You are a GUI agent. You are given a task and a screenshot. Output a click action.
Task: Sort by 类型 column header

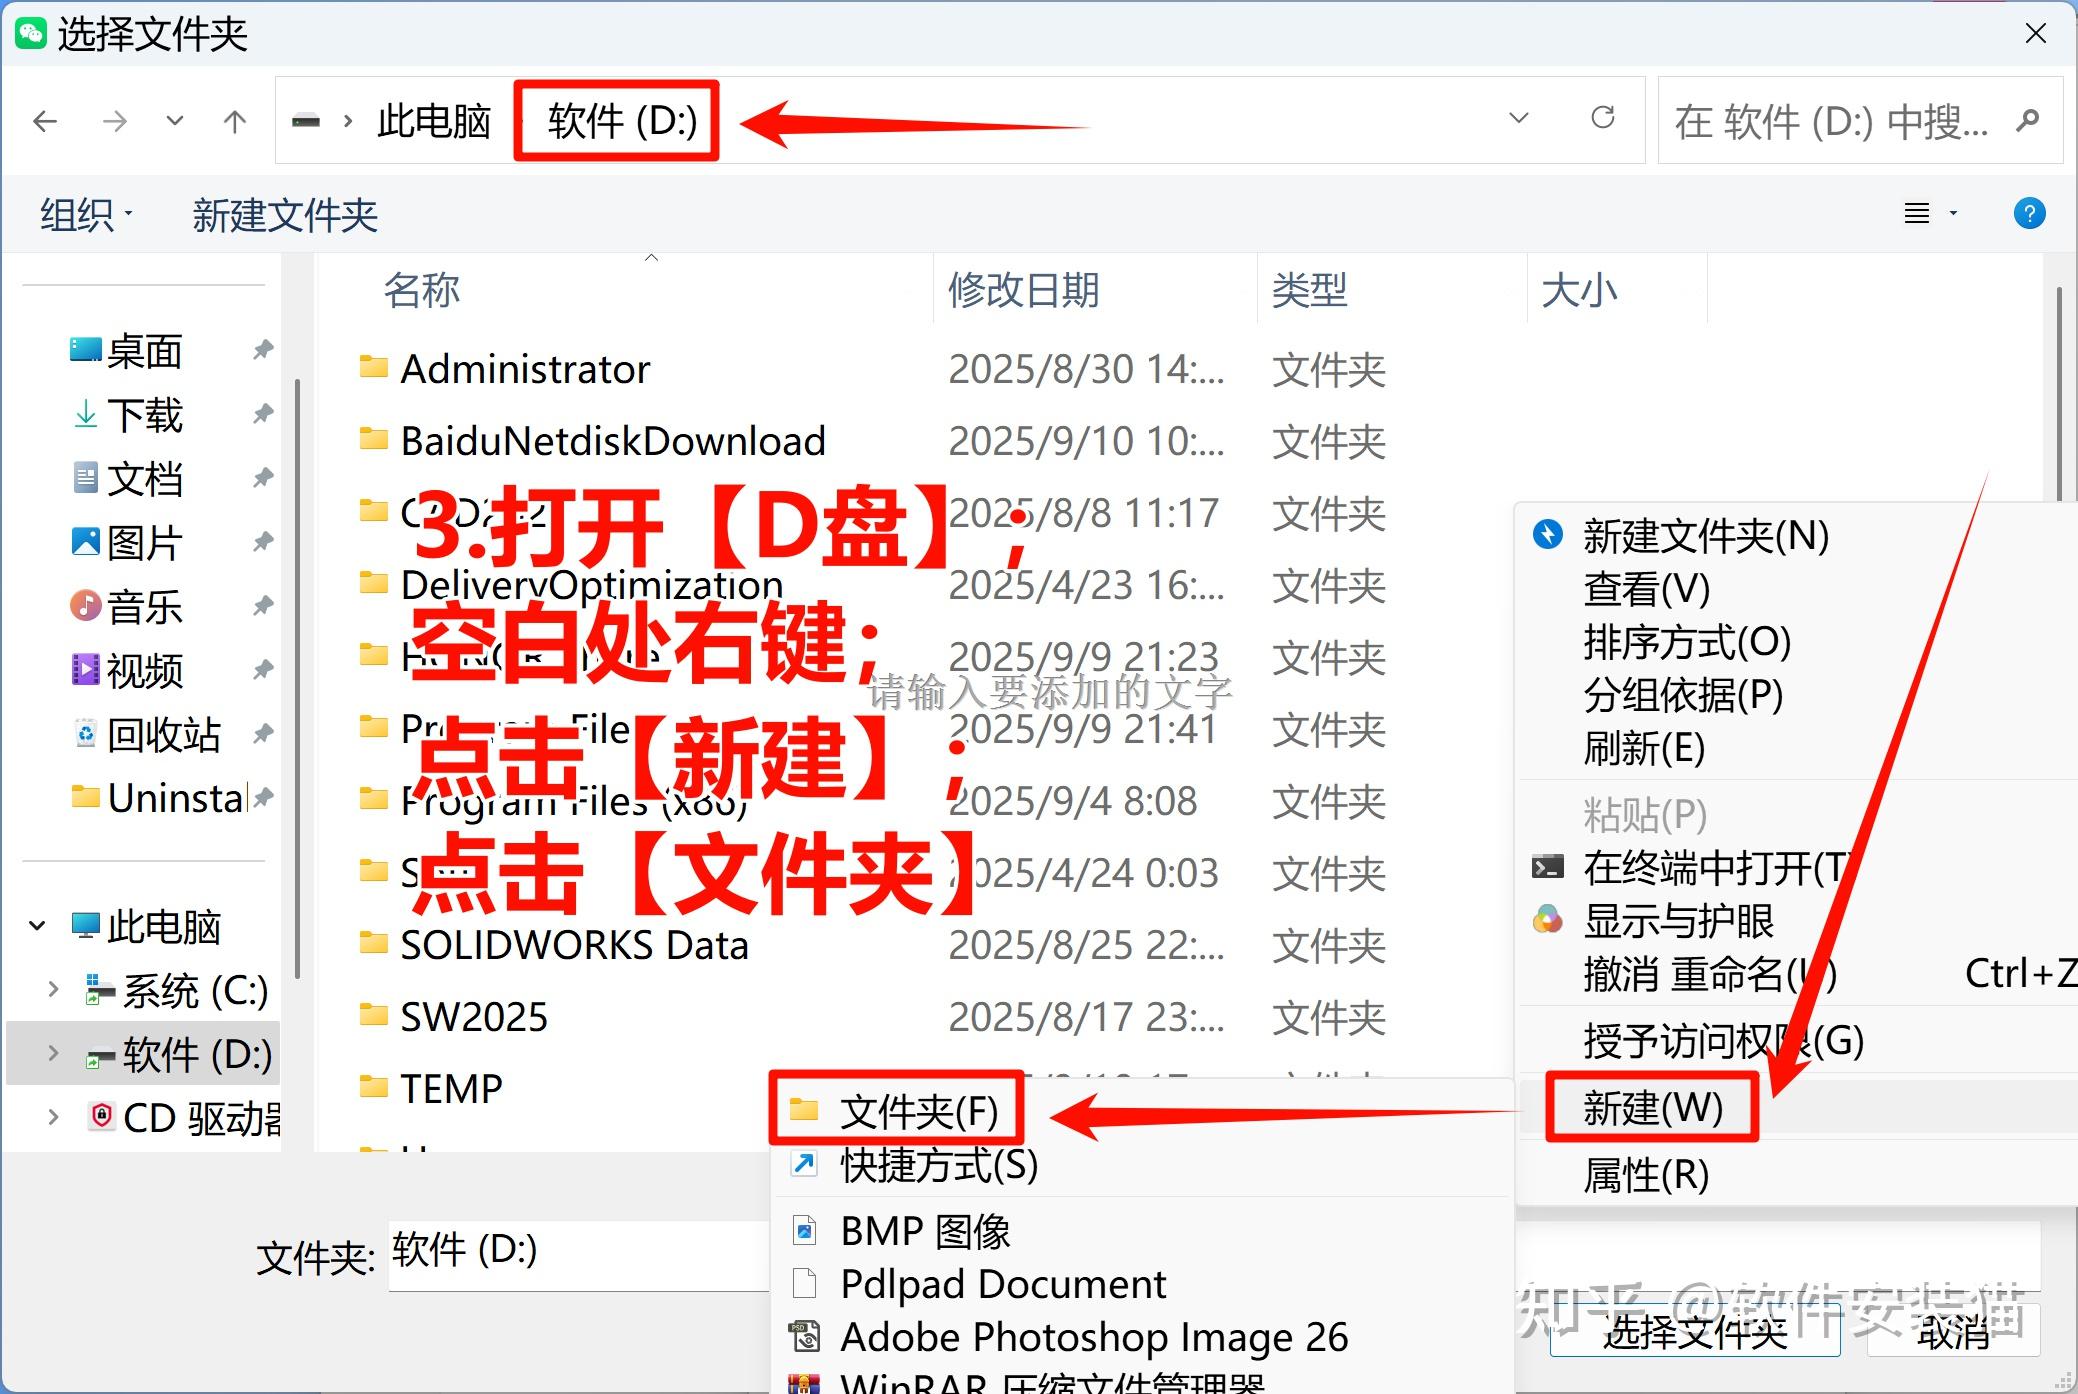[1309, 290]
